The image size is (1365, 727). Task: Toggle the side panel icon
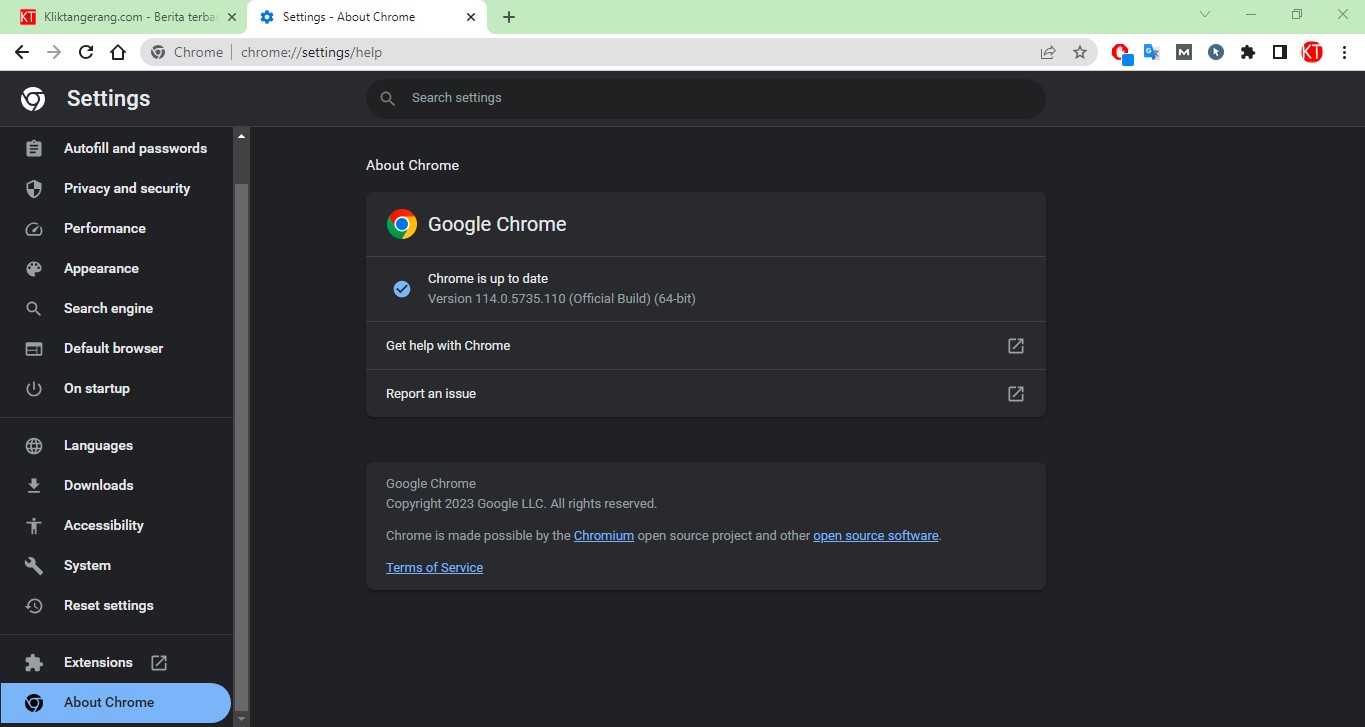pos(1280,52)
